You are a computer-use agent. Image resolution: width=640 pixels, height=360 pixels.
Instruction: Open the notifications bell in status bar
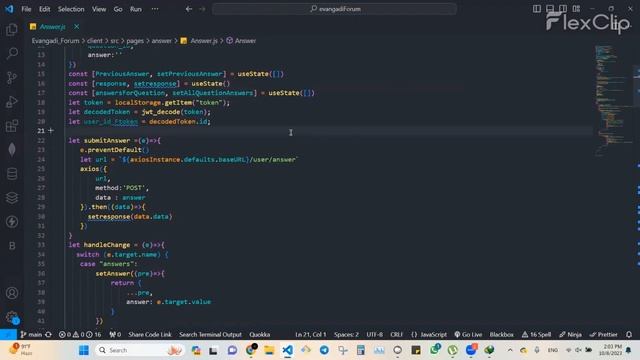629,334
